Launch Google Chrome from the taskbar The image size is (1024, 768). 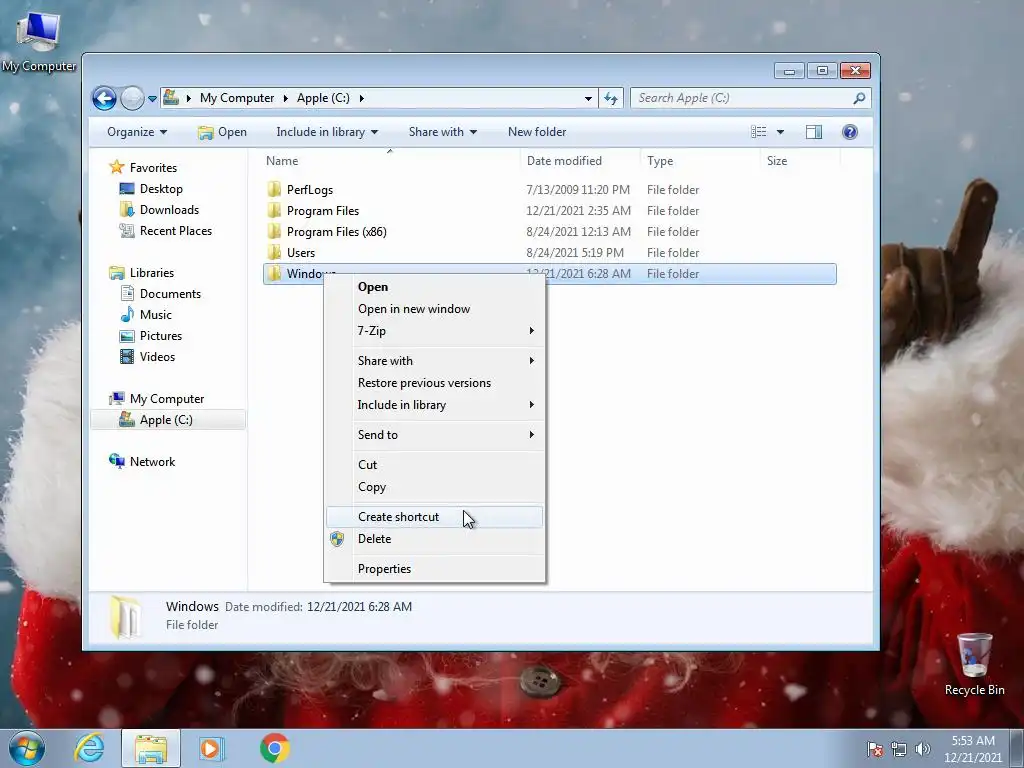tap(274, 748)
